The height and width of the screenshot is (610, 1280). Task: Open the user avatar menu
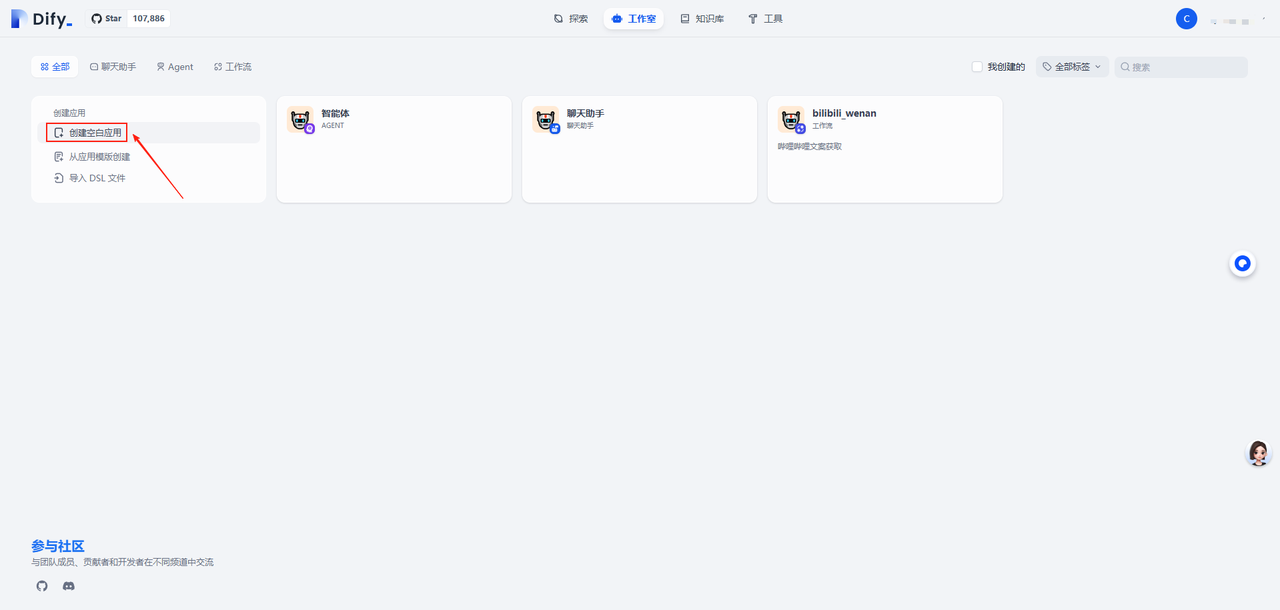(1186, 19)
